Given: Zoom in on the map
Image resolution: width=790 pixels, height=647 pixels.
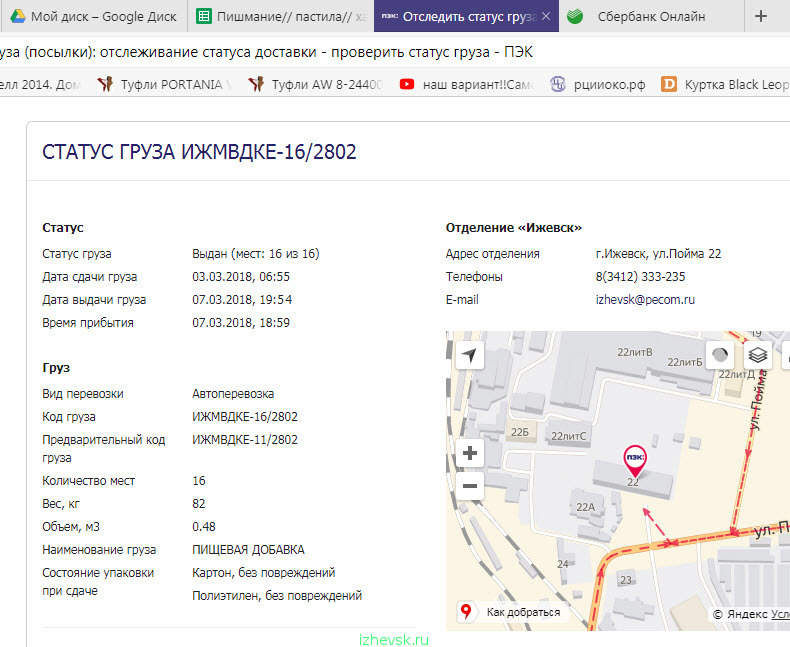Looking at the screenshot, I should click(x=470, y=453).
